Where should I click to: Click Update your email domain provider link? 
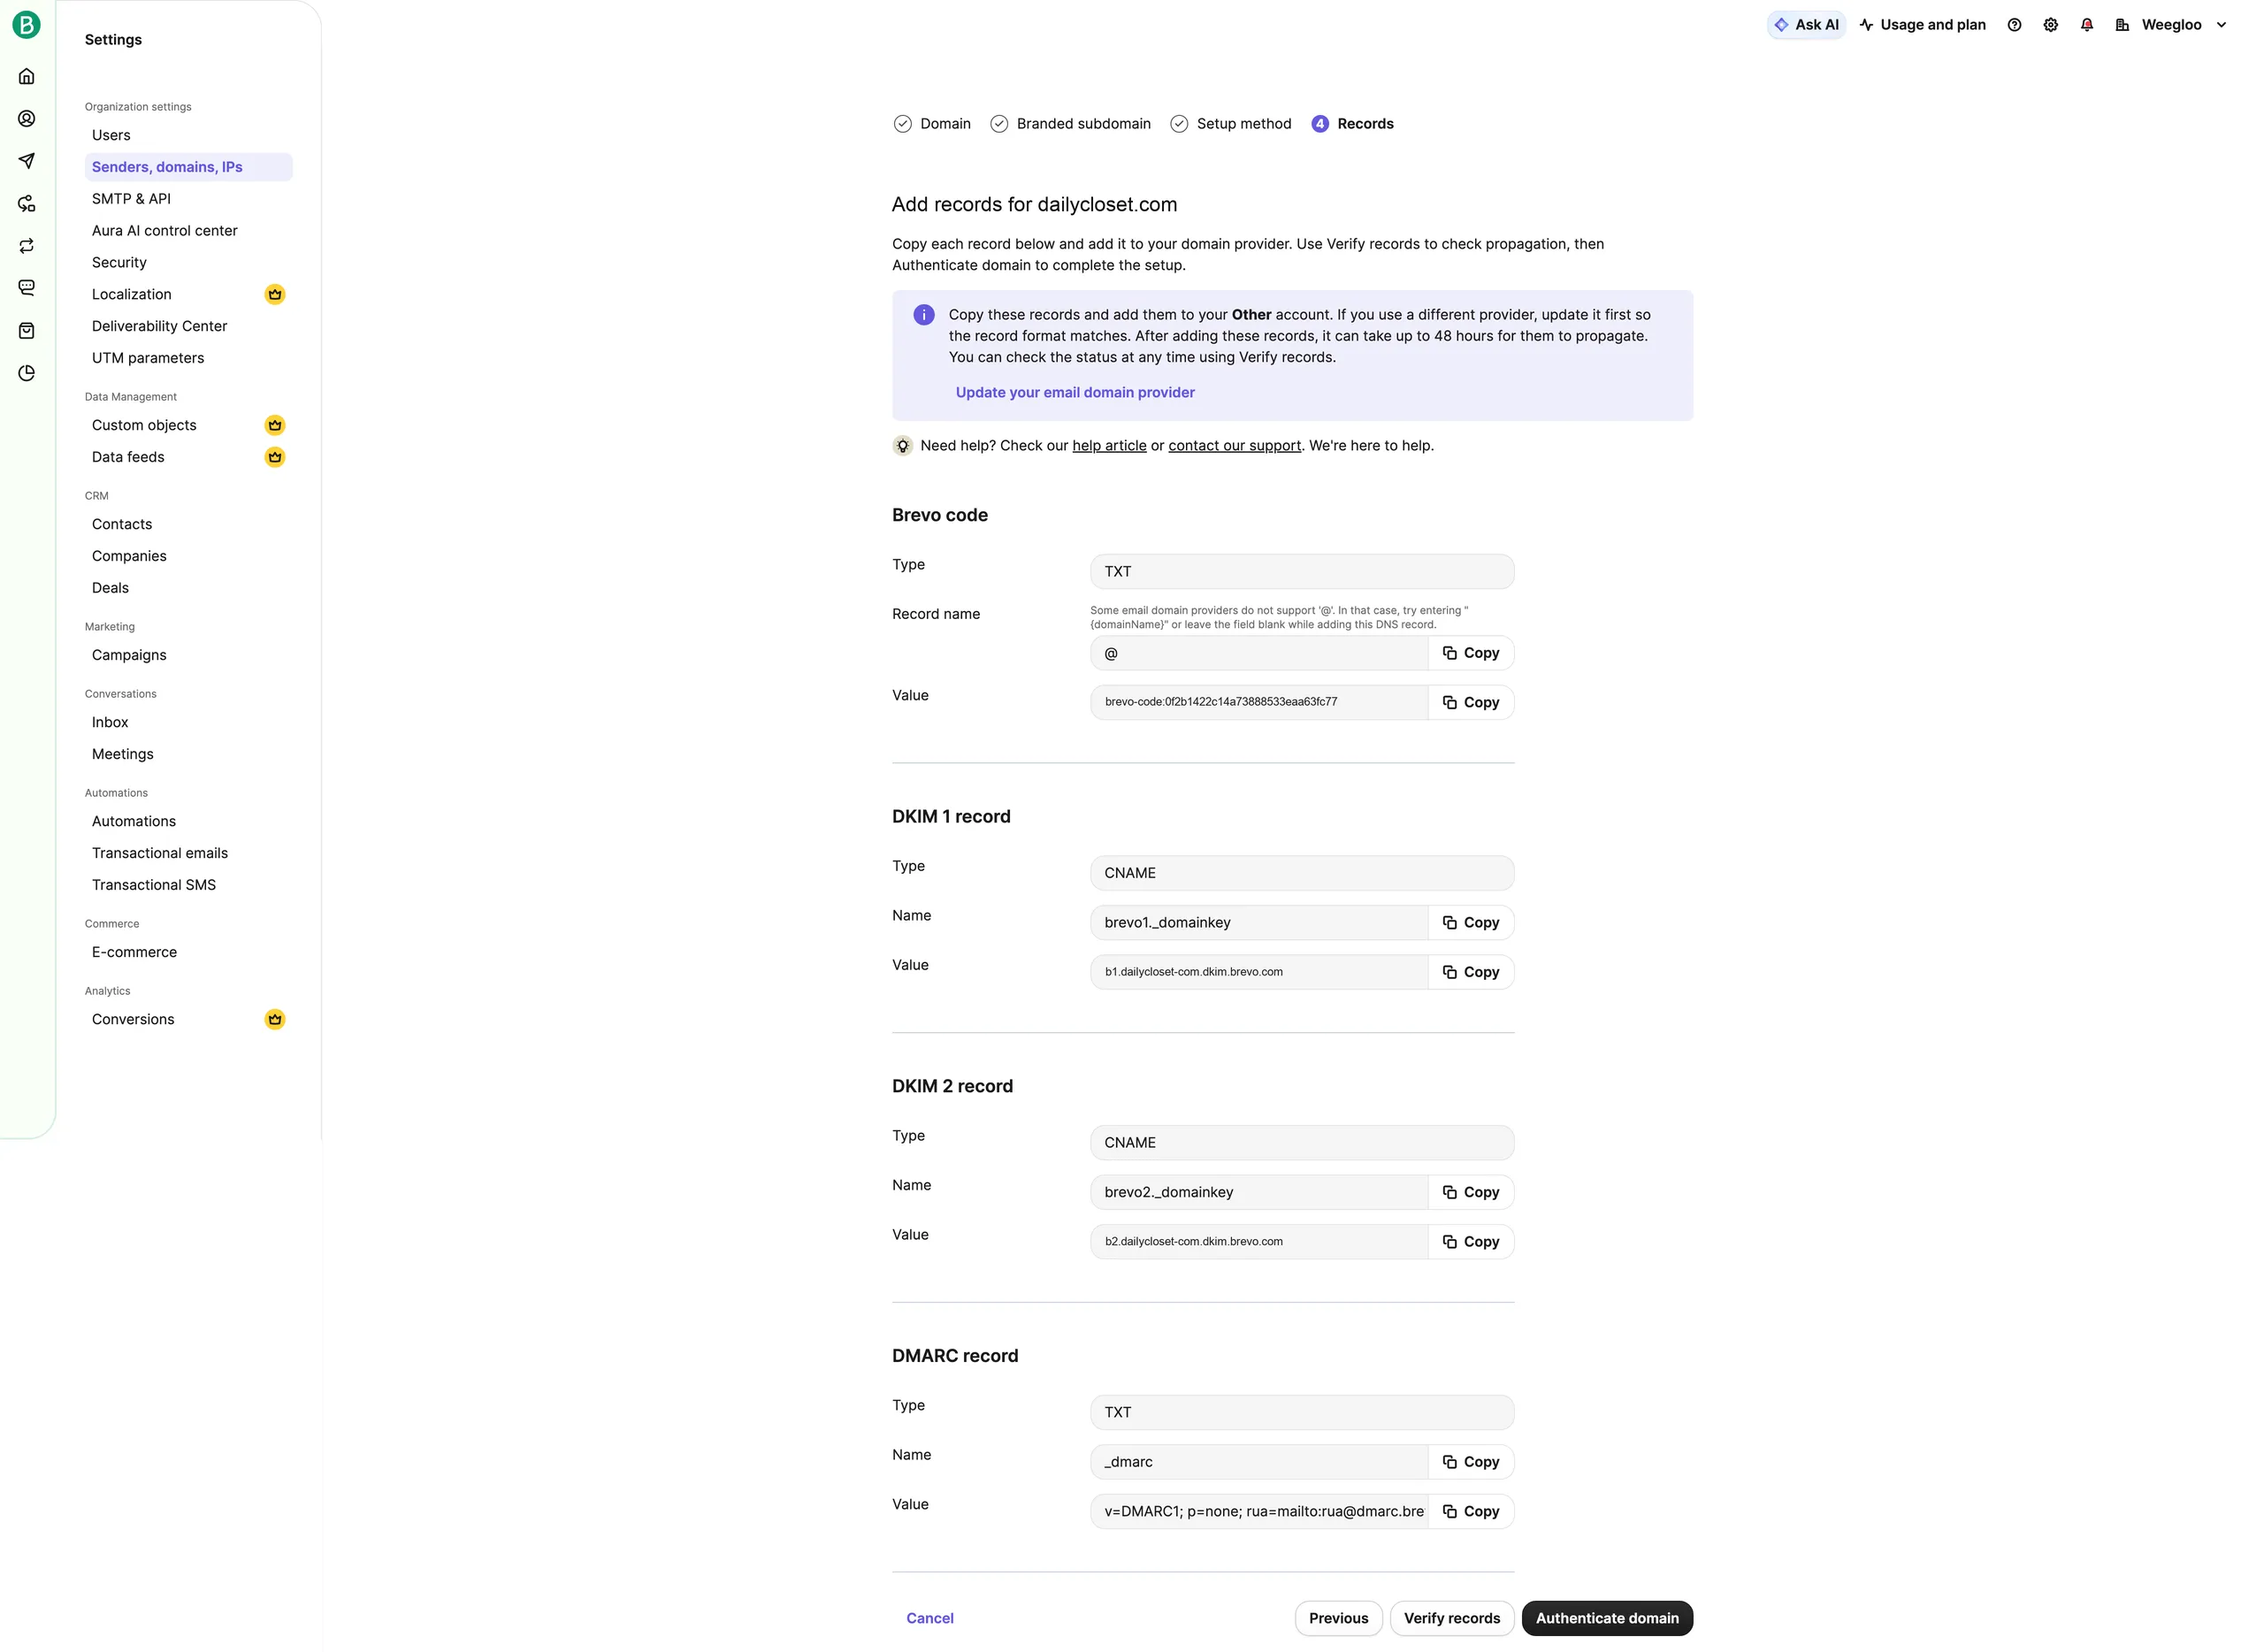click(x=1075, y=393)
